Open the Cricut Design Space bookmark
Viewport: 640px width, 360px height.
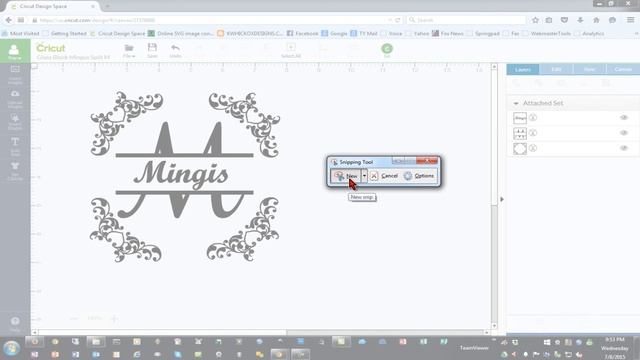(118, 33)
